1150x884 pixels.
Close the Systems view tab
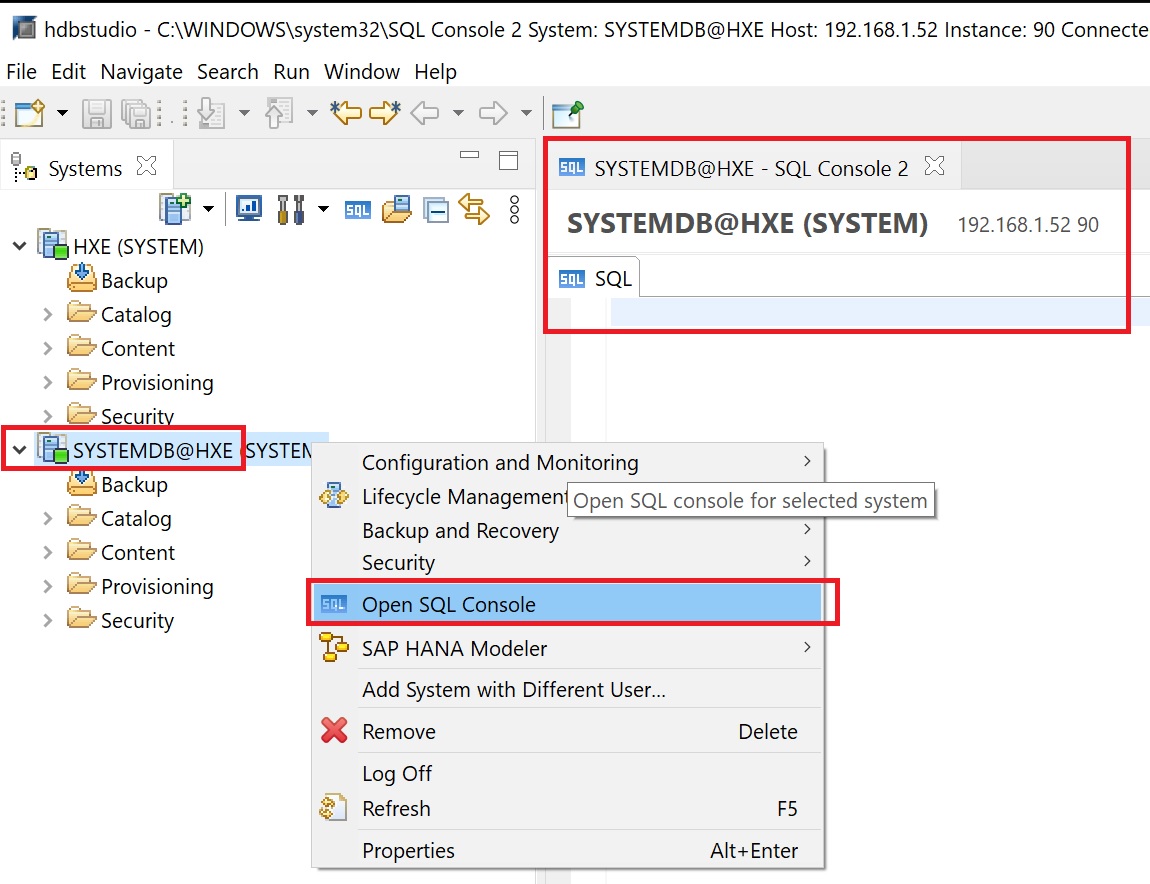tap(147, 166)
